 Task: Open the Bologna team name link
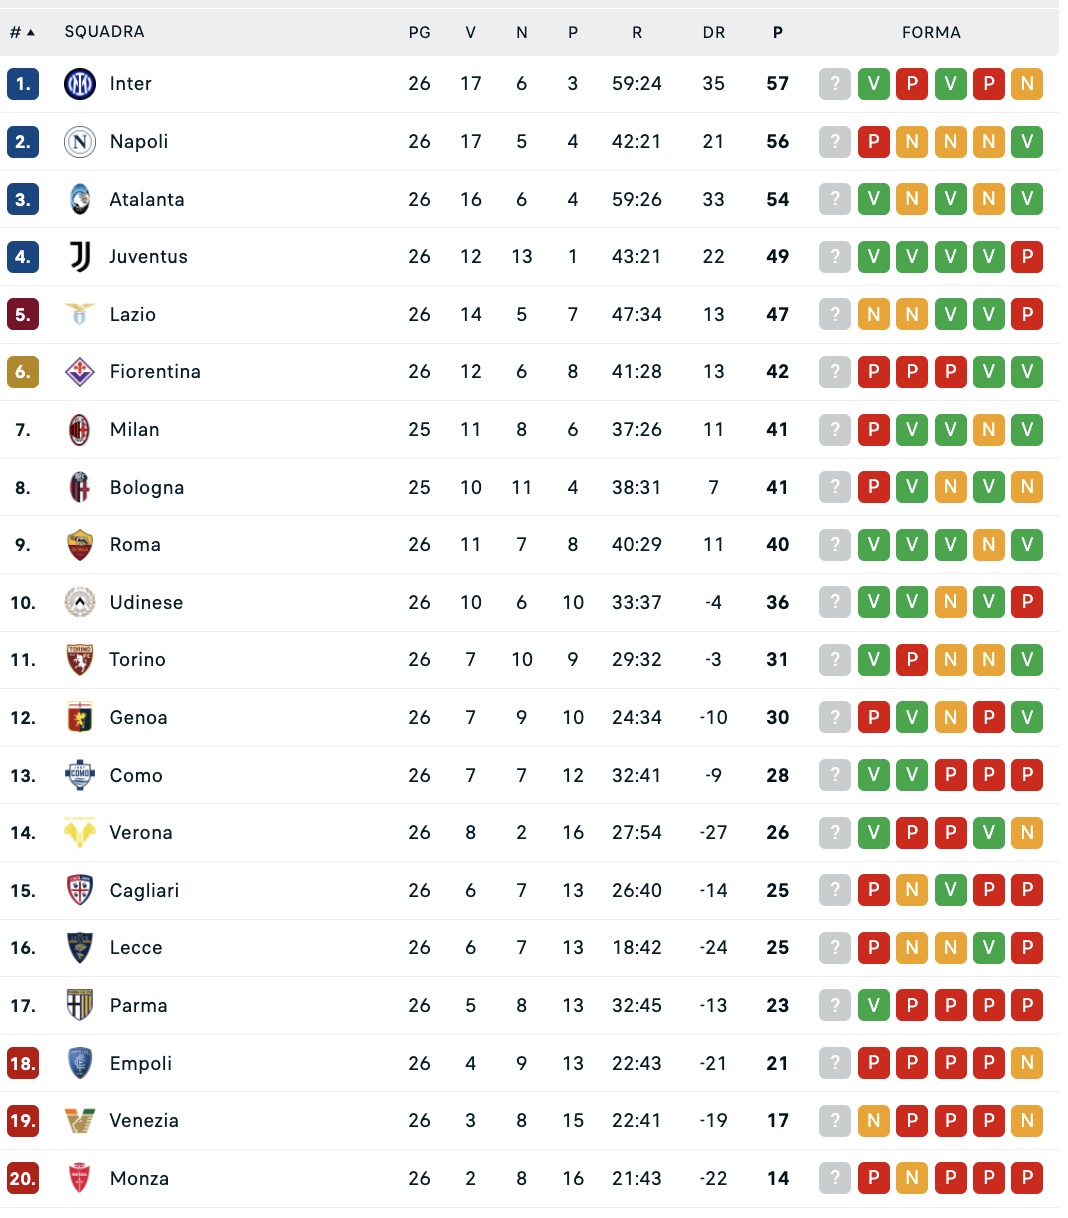tap(147, 488)
